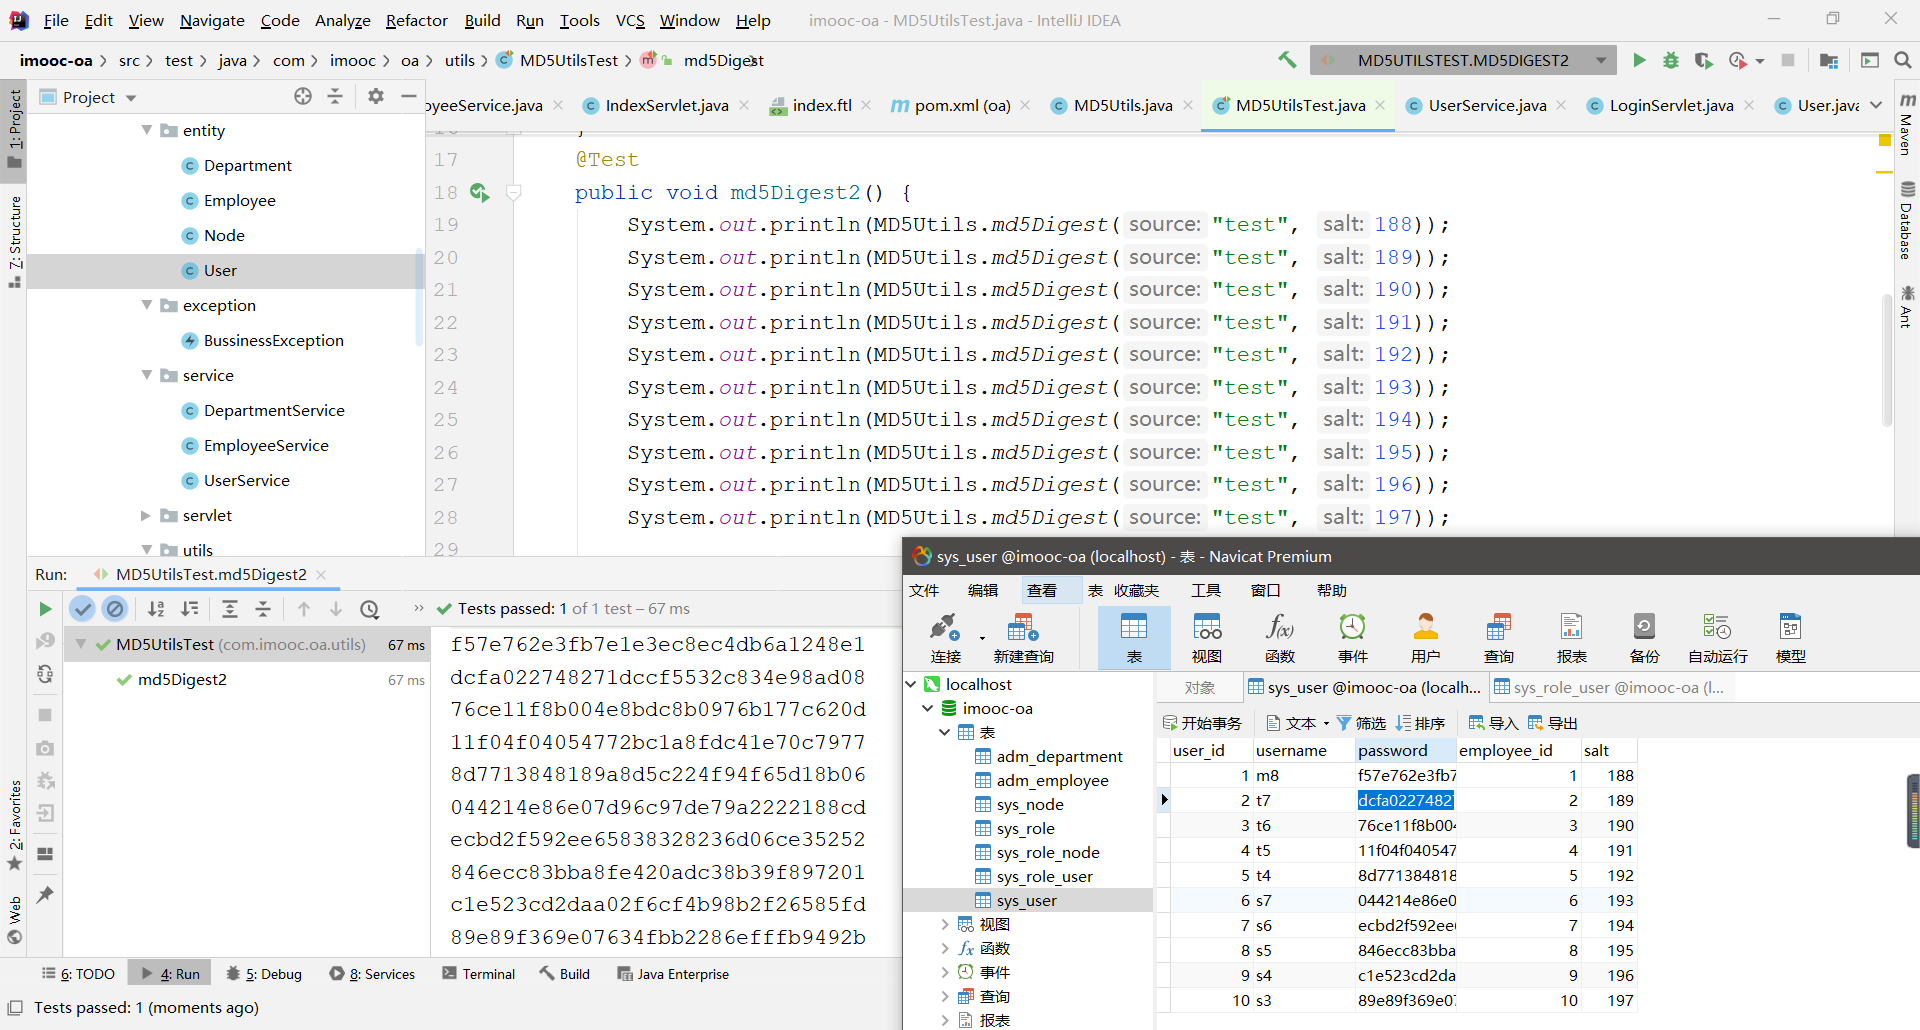Open Navicat 模型 model icon
1920x1030 pixels.
(1791, 638)
